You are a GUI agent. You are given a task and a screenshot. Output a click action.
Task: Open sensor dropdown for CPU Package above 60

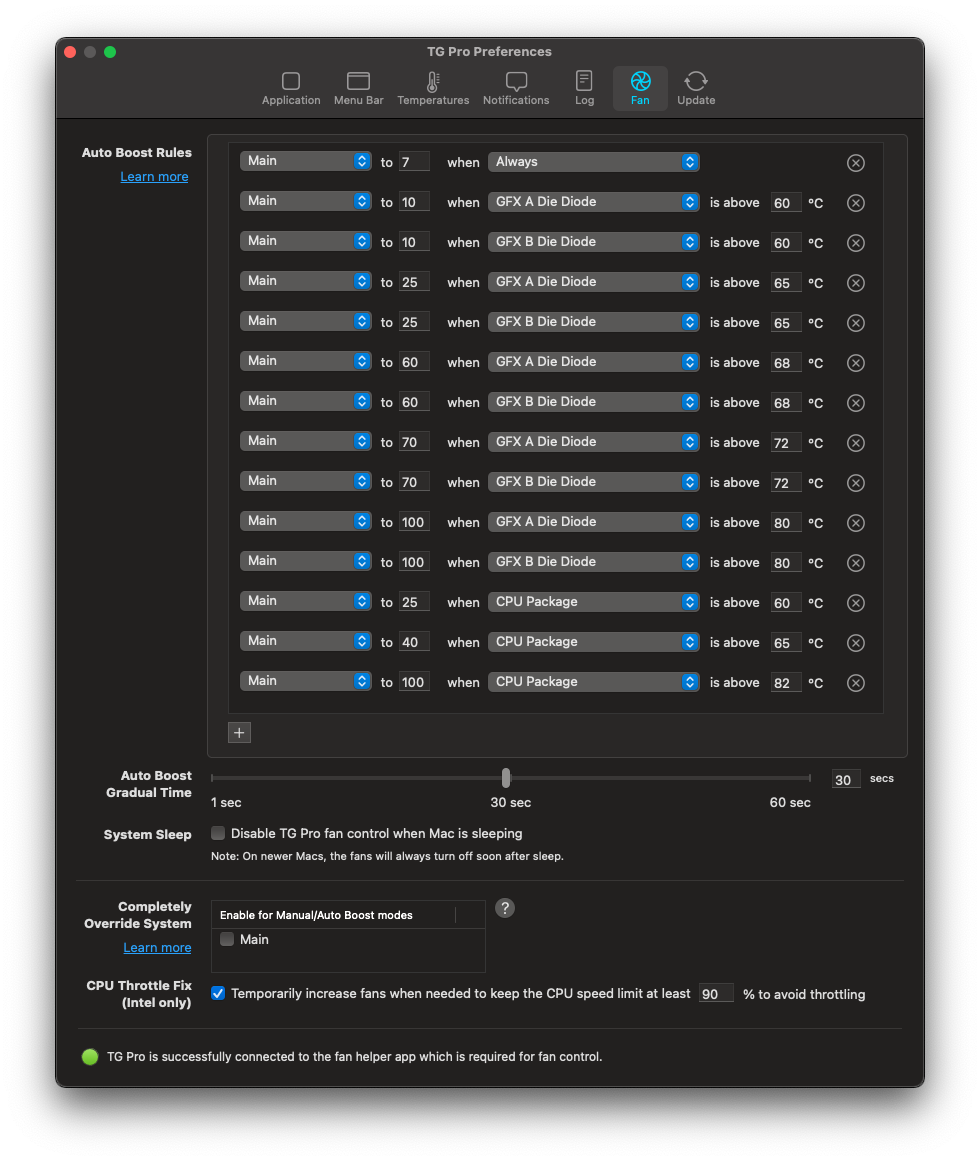click(x=594, y=601)
